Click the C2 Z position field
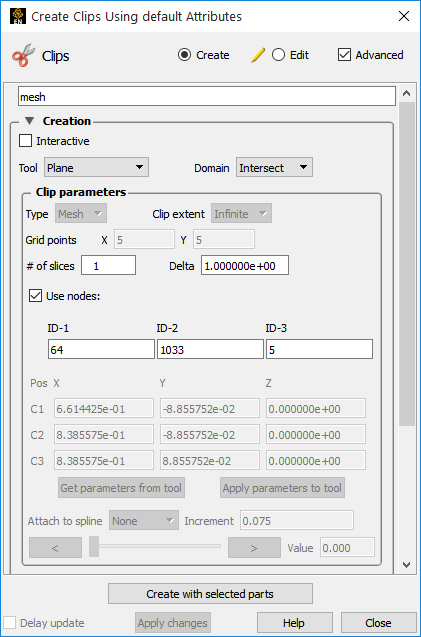The height and width of the screenshot is (637, 421). click(316, 435)
